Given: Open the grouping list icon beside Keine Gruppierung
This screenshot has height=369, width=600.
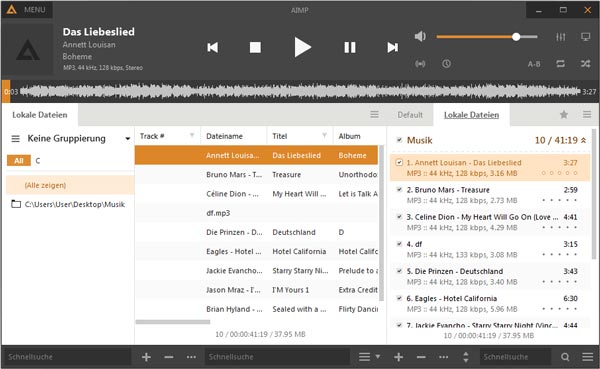Looking at the screenshot, I should pyautogui.click(x=15, y=139).
